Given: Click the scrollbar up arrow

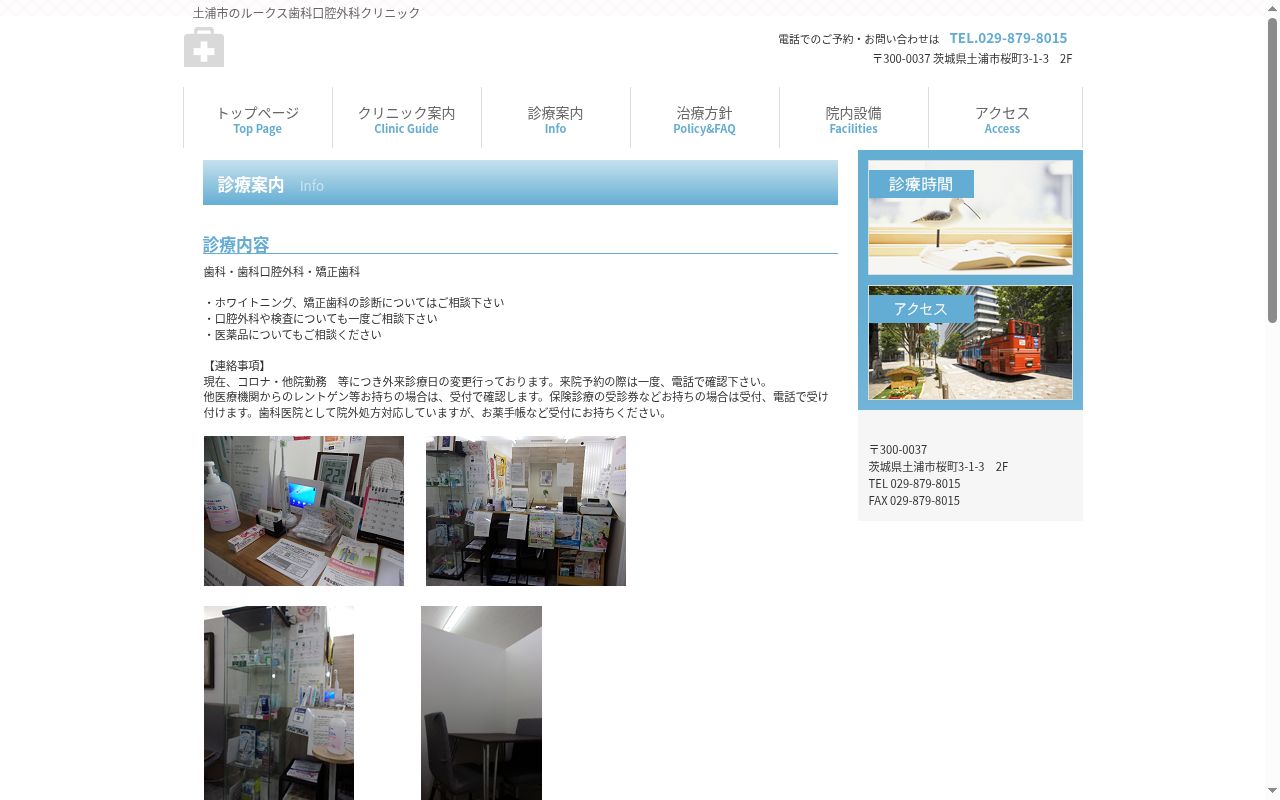Looking at the screenshot, I should [x=1272, y=8].
